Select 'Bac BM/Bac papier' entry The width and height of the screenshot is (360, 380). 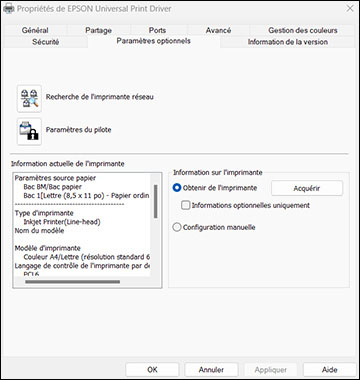pyautogui.click(x=53, y=187)
